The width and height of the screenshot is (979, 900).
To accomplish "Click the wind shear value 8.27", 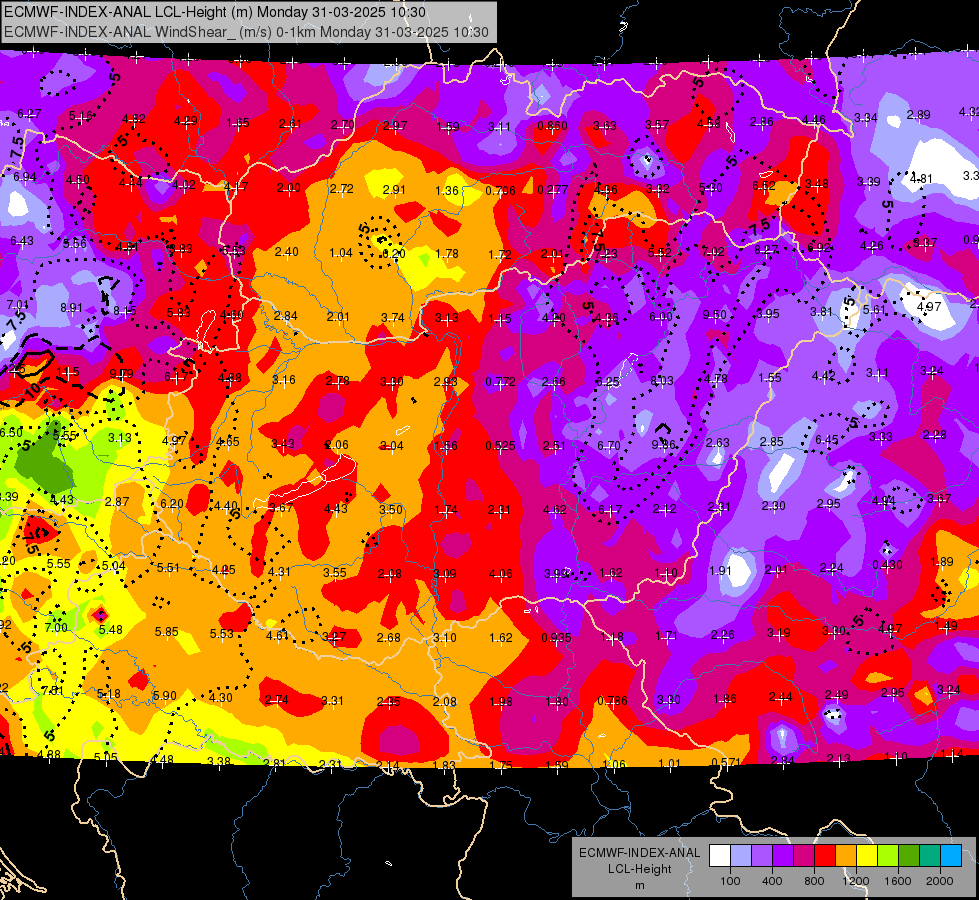I will [x=766, y=250].
